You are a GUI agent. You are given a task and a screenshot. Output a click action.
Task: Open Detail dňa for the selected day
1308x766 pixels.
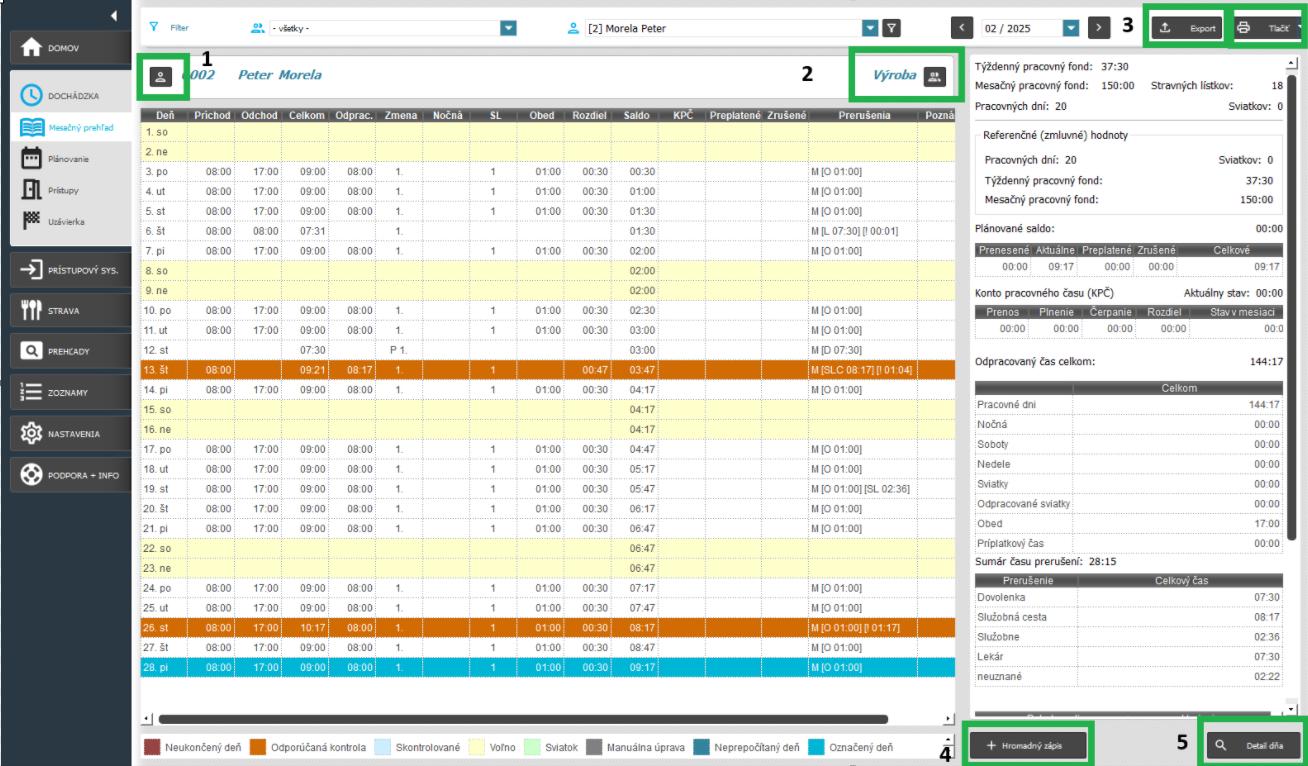(1254, 744)
